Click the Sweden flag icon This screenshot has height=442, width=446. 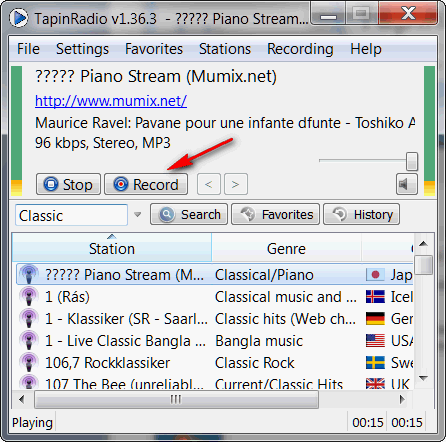pos(375,363)
